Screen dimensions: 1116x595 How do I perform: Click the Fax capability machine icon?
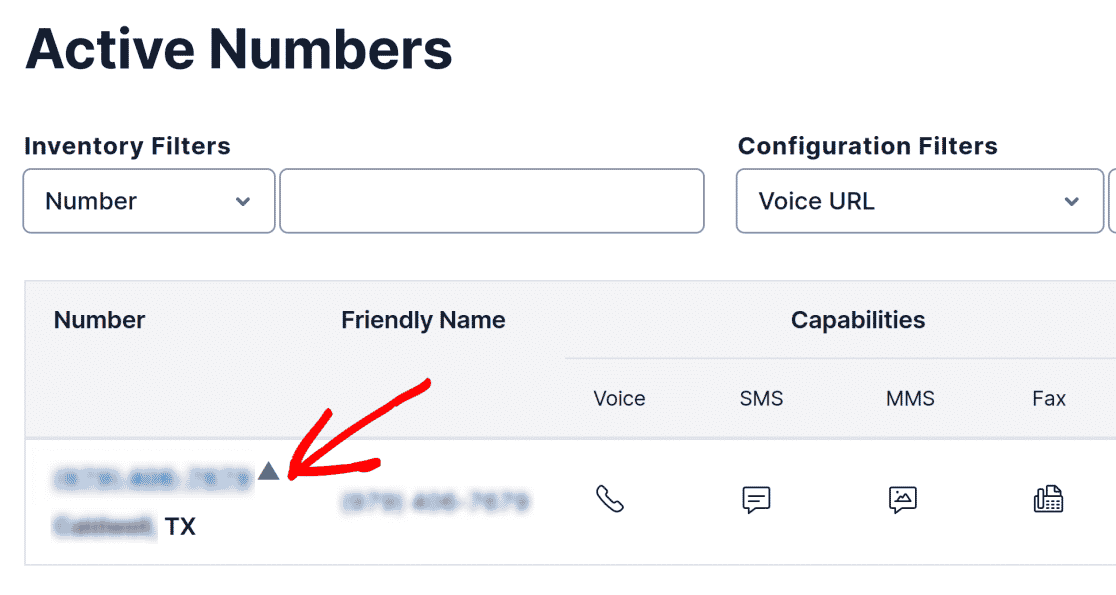(1048, 499)
